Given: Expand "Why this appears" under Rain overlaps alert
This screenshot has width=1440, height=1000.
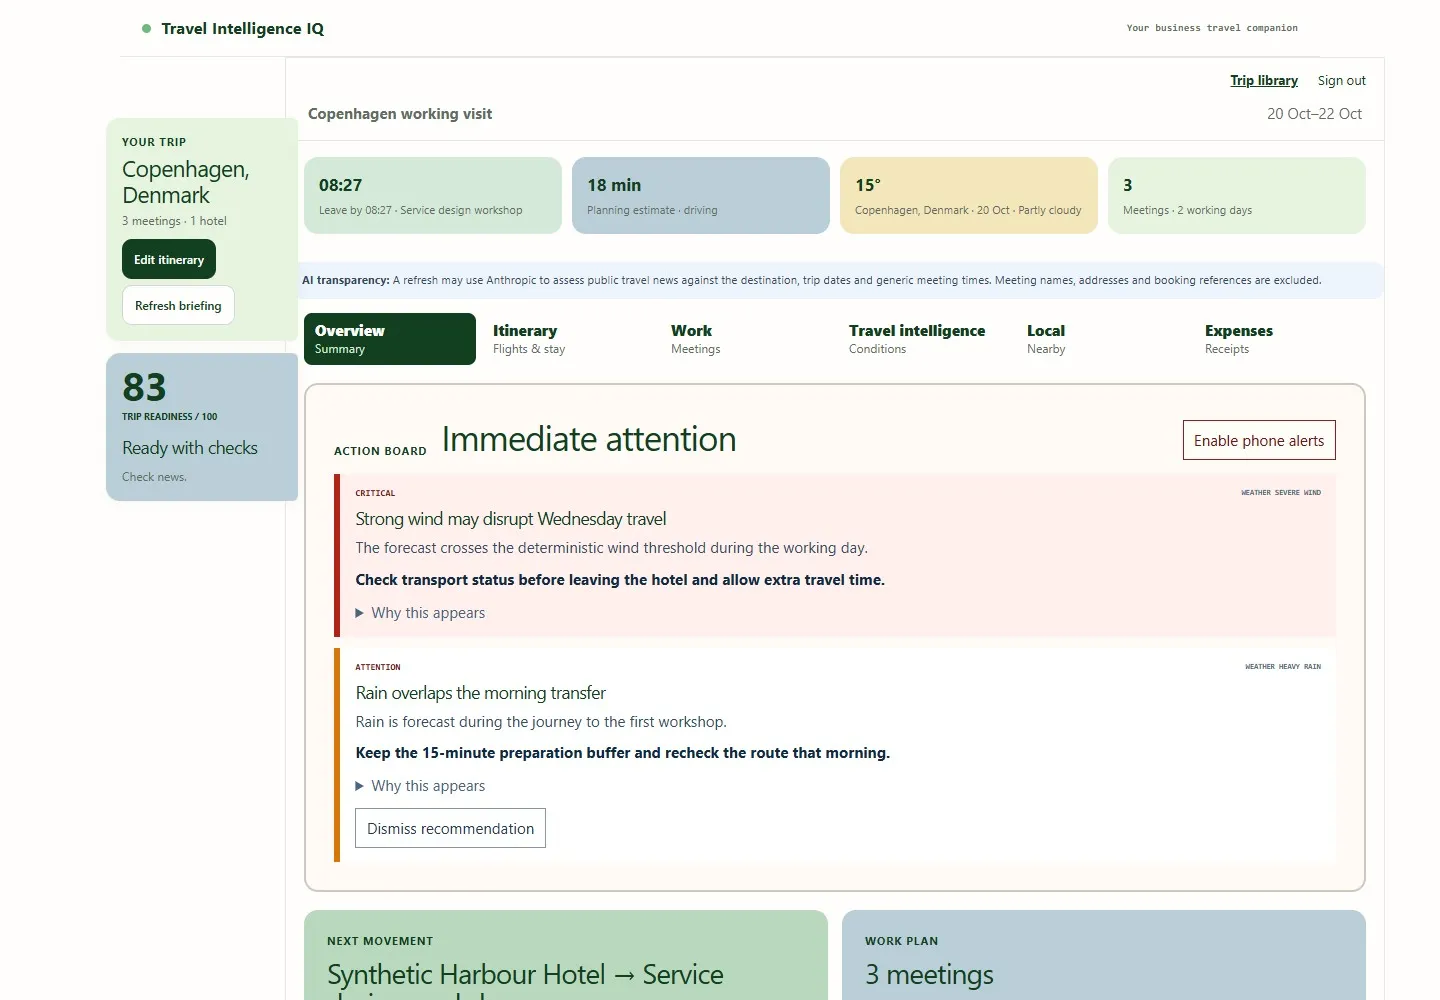Looking at the screenshot, I should [420, 786].
